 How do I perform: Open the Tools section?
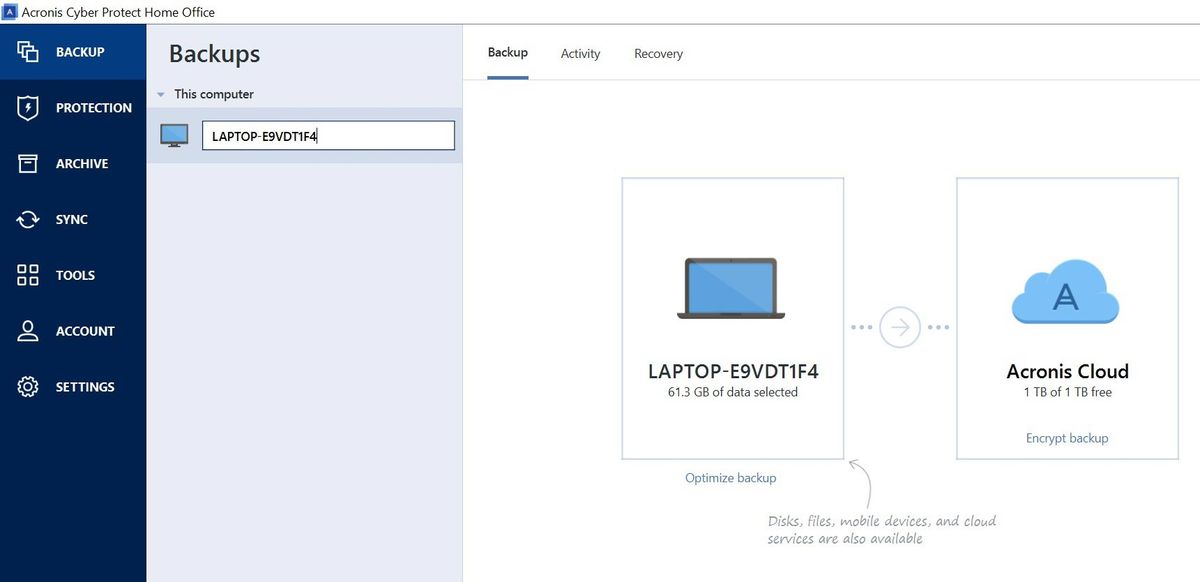[58, 275]
